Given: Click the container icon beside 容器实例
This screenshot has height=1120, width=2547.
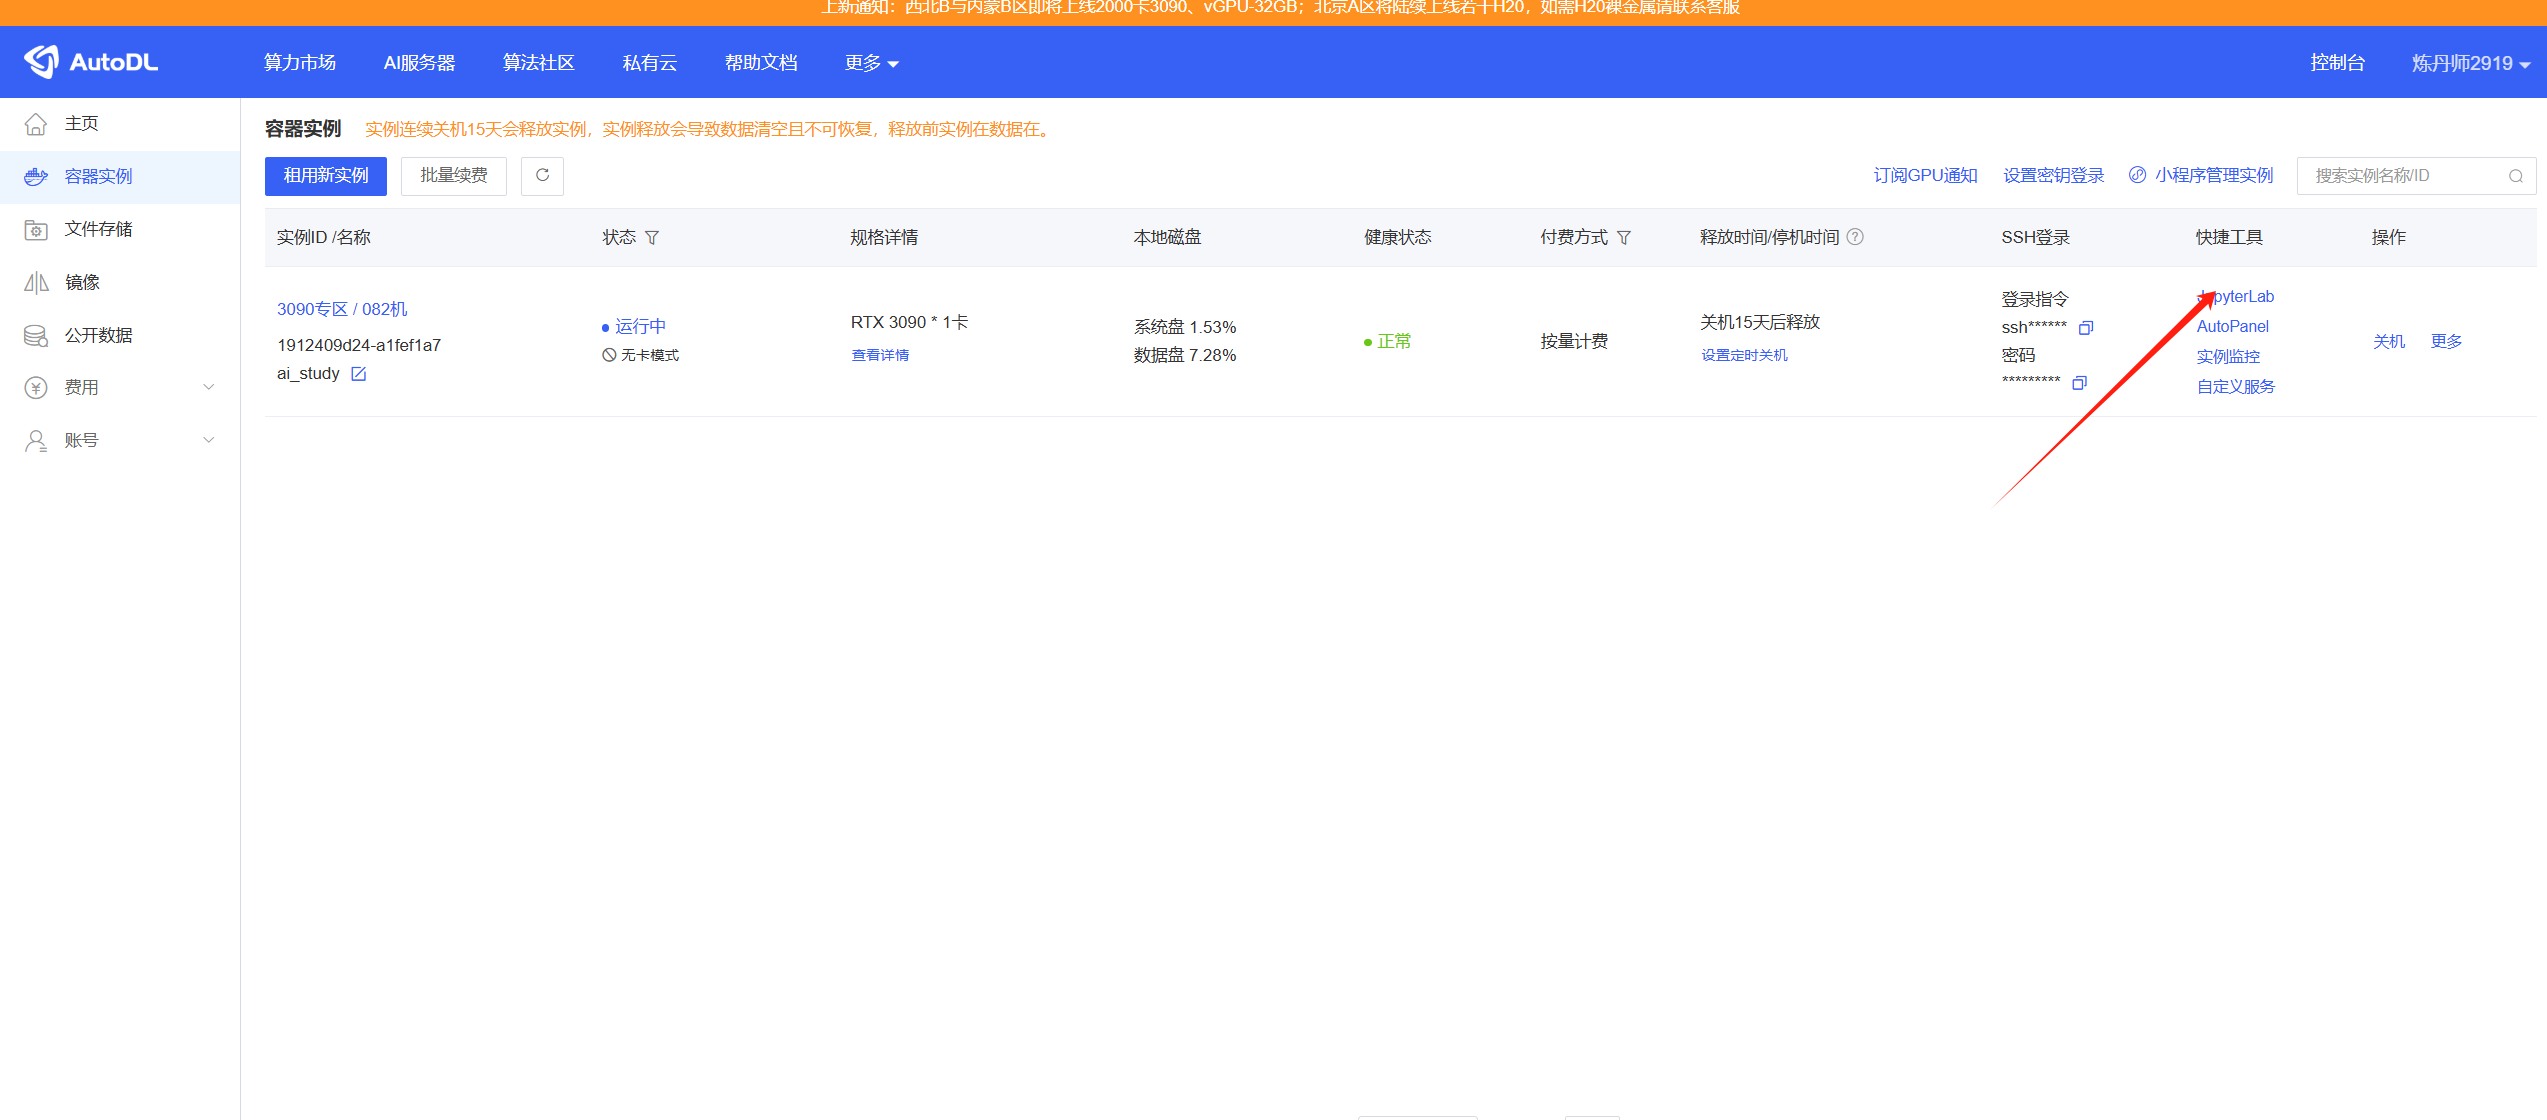Looking at the screenshot, I should pyautogui.click(x=36, y=177).
